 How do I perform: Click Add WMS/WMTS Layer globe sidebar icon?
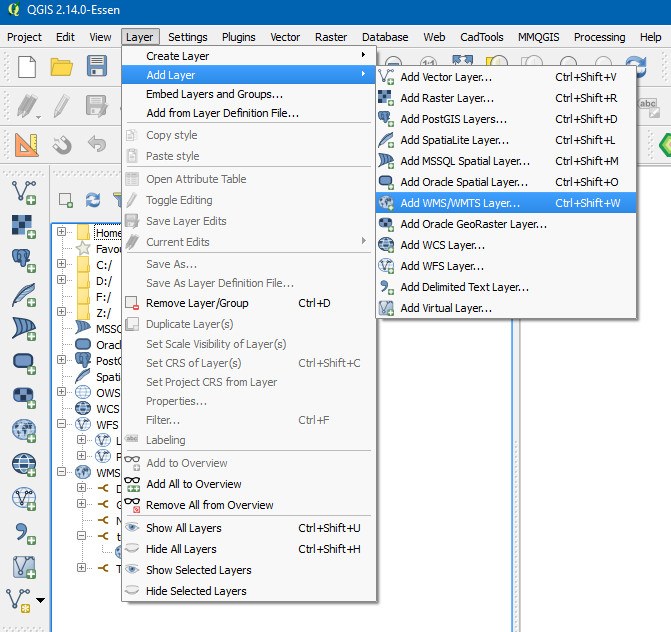24,431
